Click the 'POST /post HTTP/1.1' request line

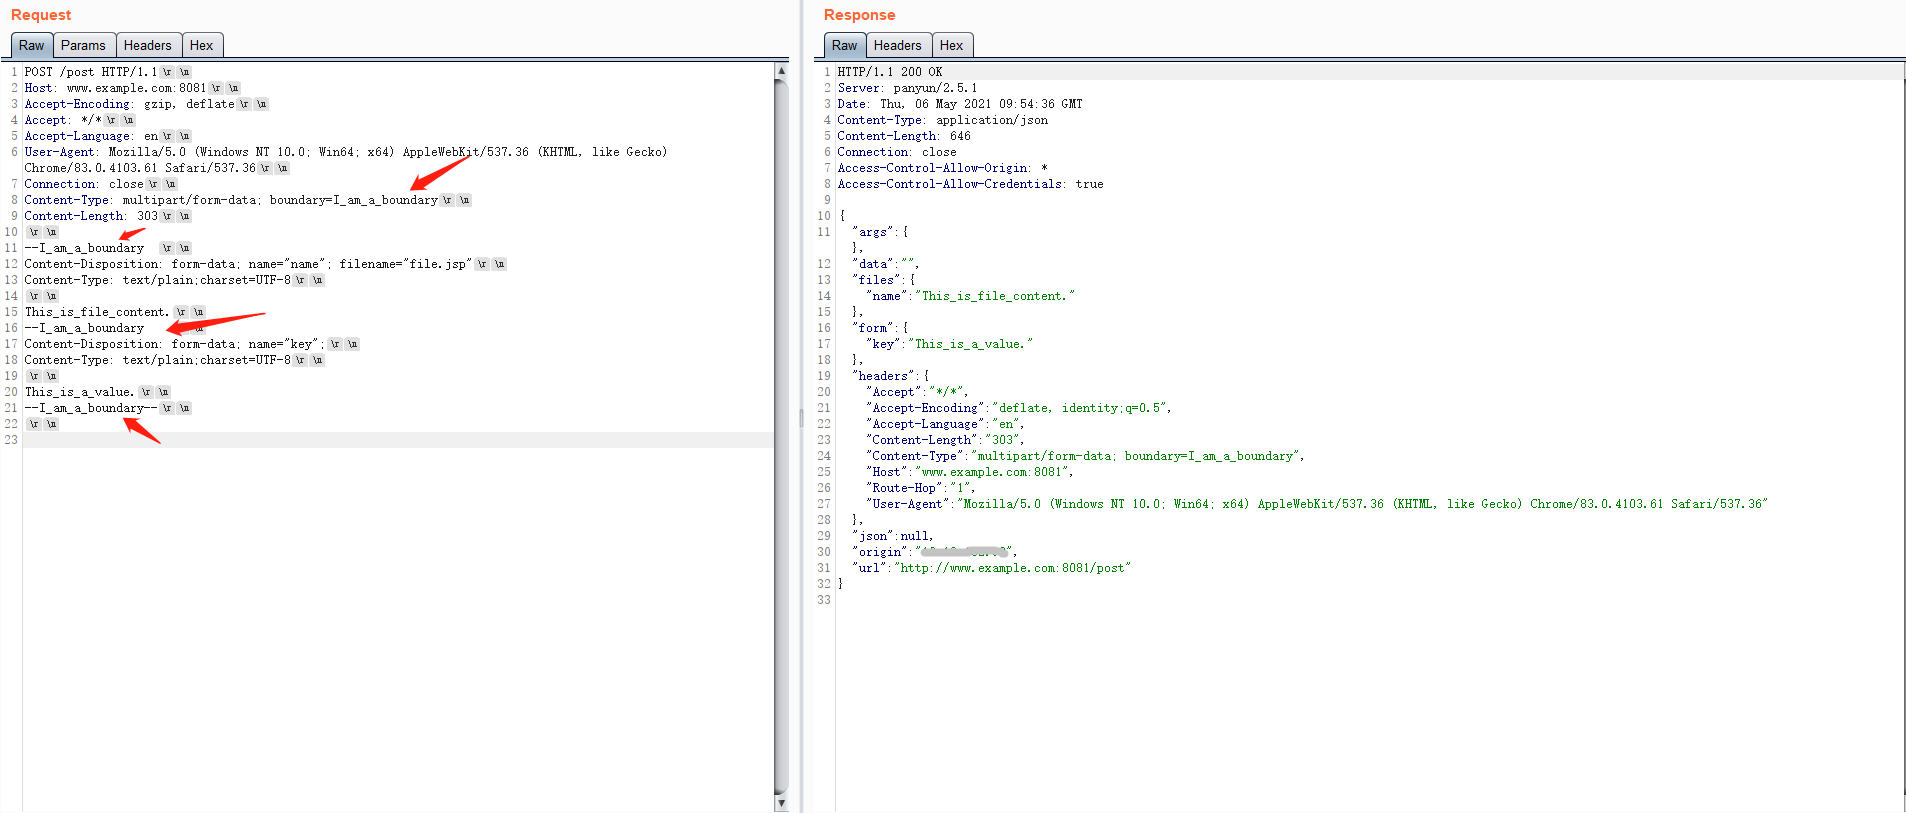[x=91, y=72]
